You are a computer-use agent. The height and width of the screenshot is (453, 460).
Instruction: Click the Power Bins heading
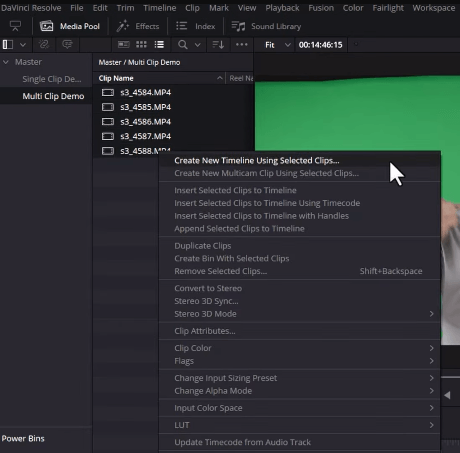[23, 439]
